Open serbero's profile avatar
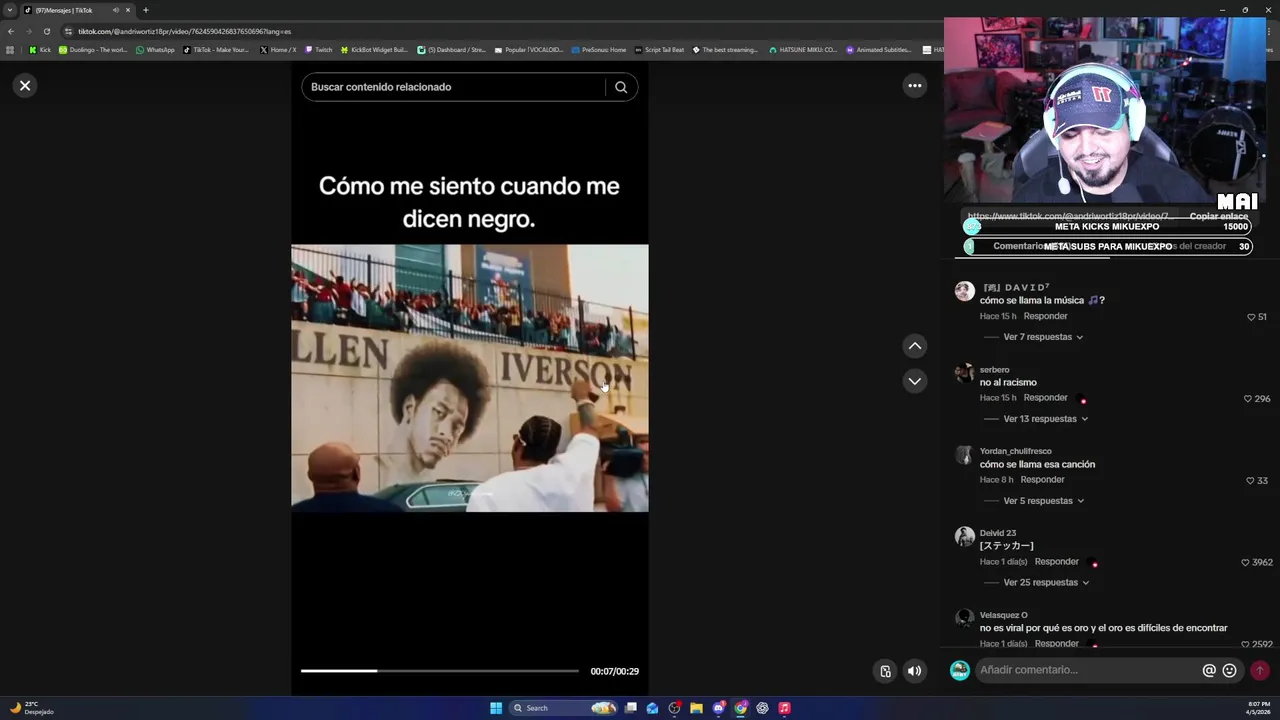The image size is (1280, 720). point(964,373)
